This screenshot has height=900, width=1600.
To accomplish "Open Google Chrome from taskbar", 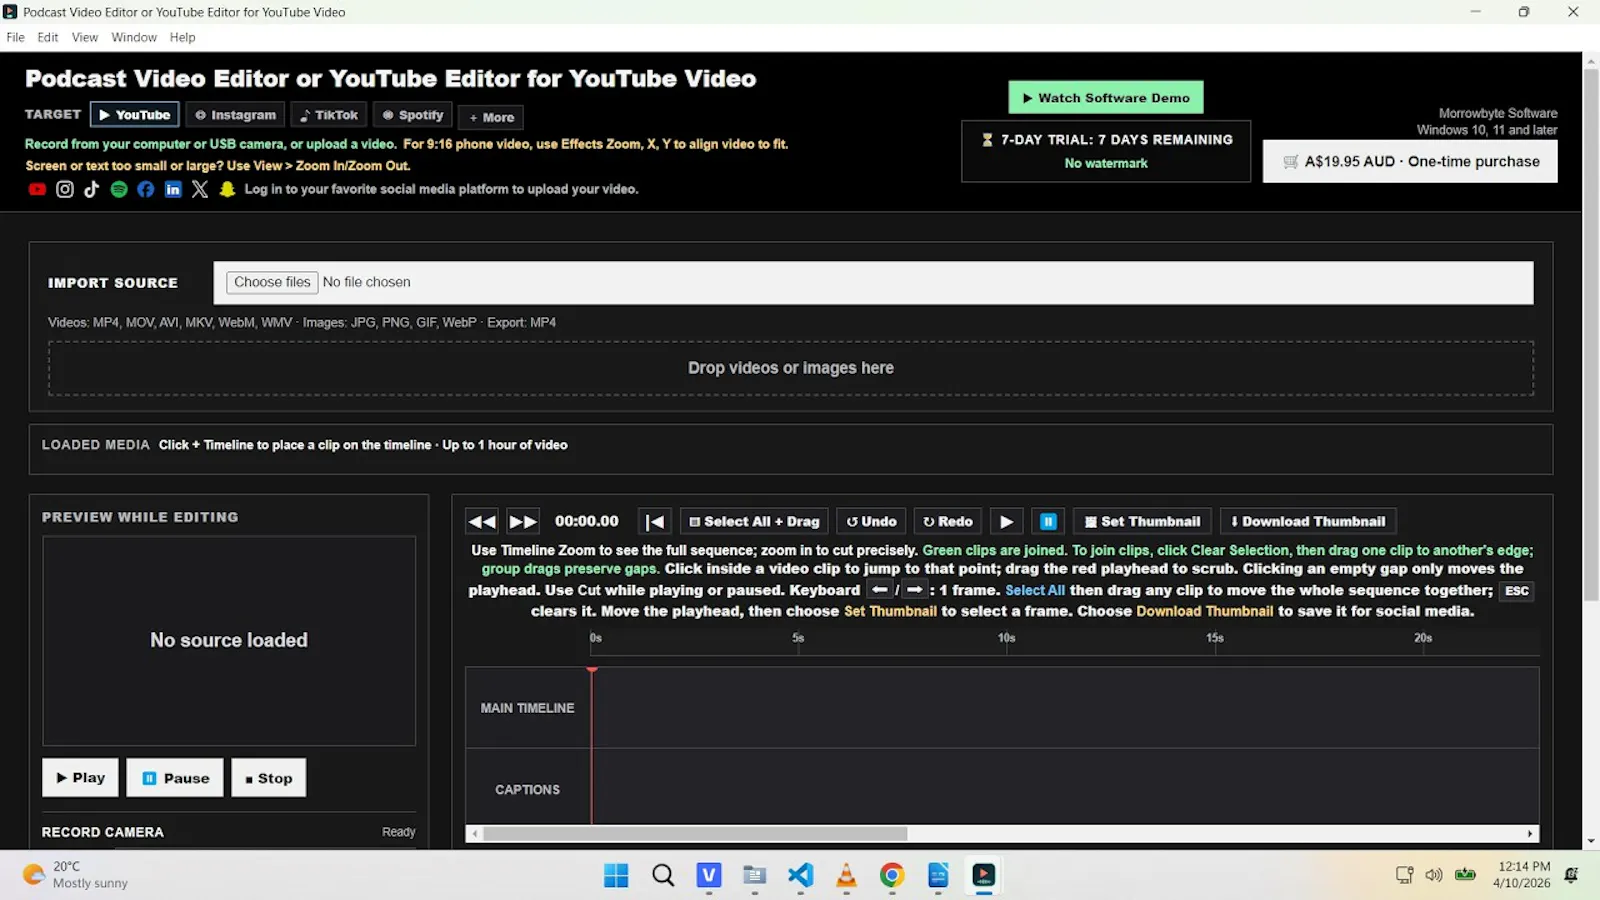I will (x=892, y=876).
